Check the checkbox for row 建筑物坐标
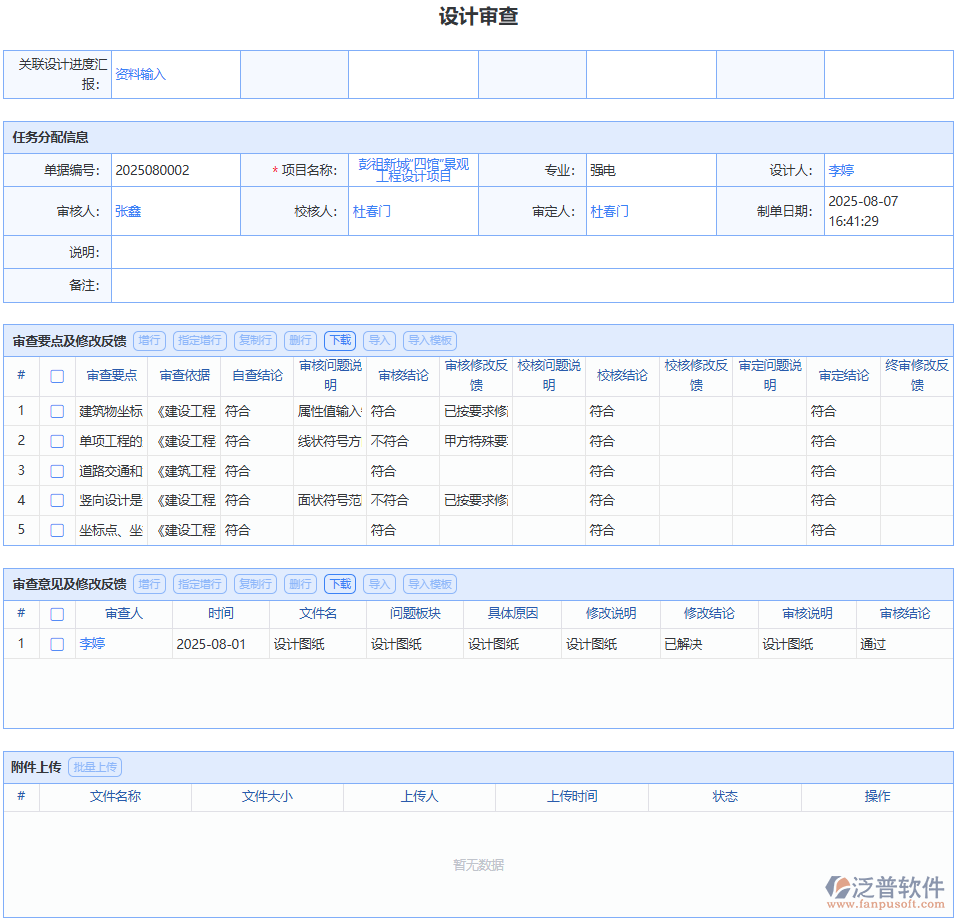This screenshot has width=955, height=920. 56,410
